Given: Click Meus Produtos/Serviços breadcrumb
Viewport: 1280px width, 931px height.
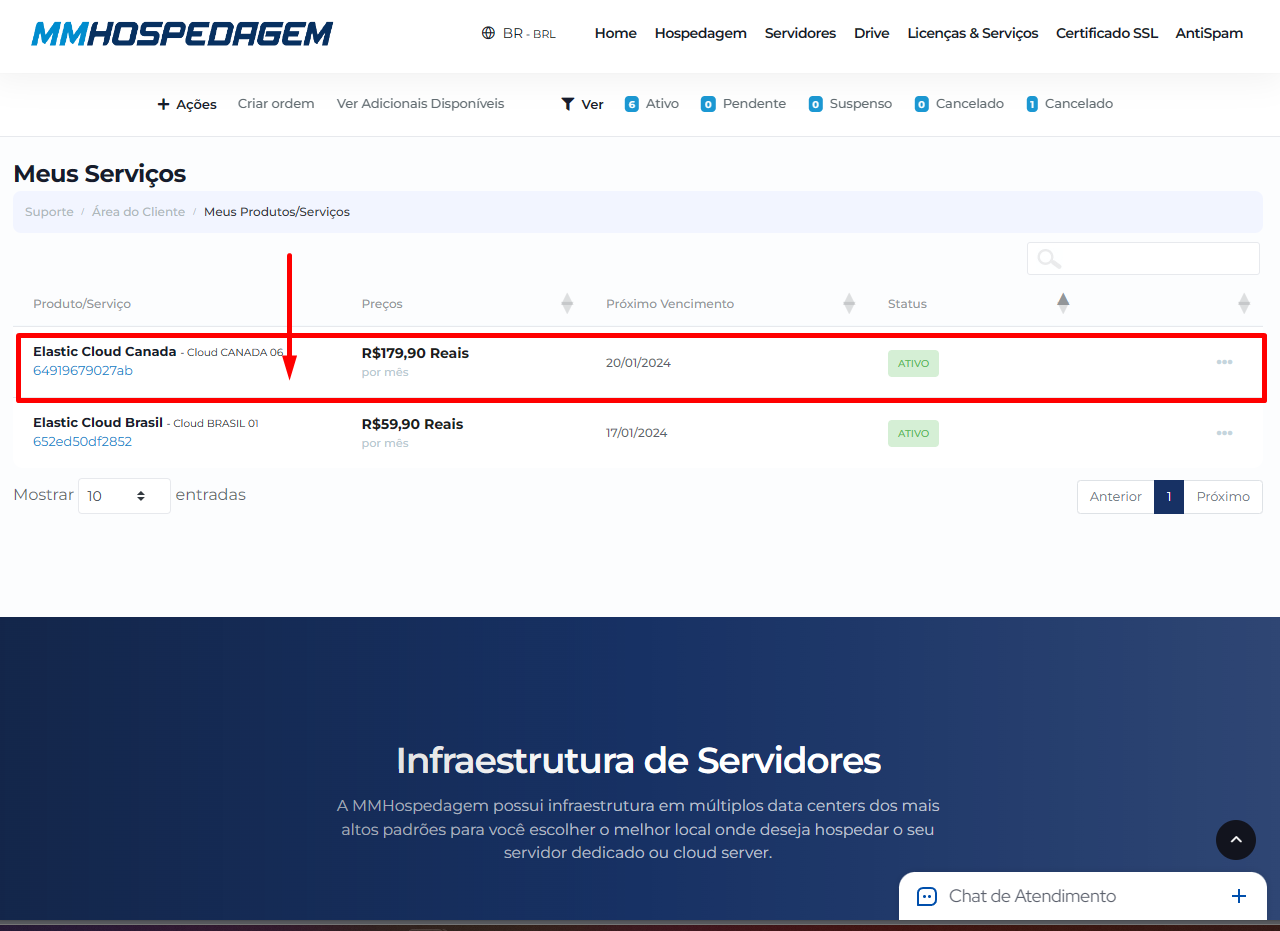Looking at the screenshot, I should [x=277, y=212].
